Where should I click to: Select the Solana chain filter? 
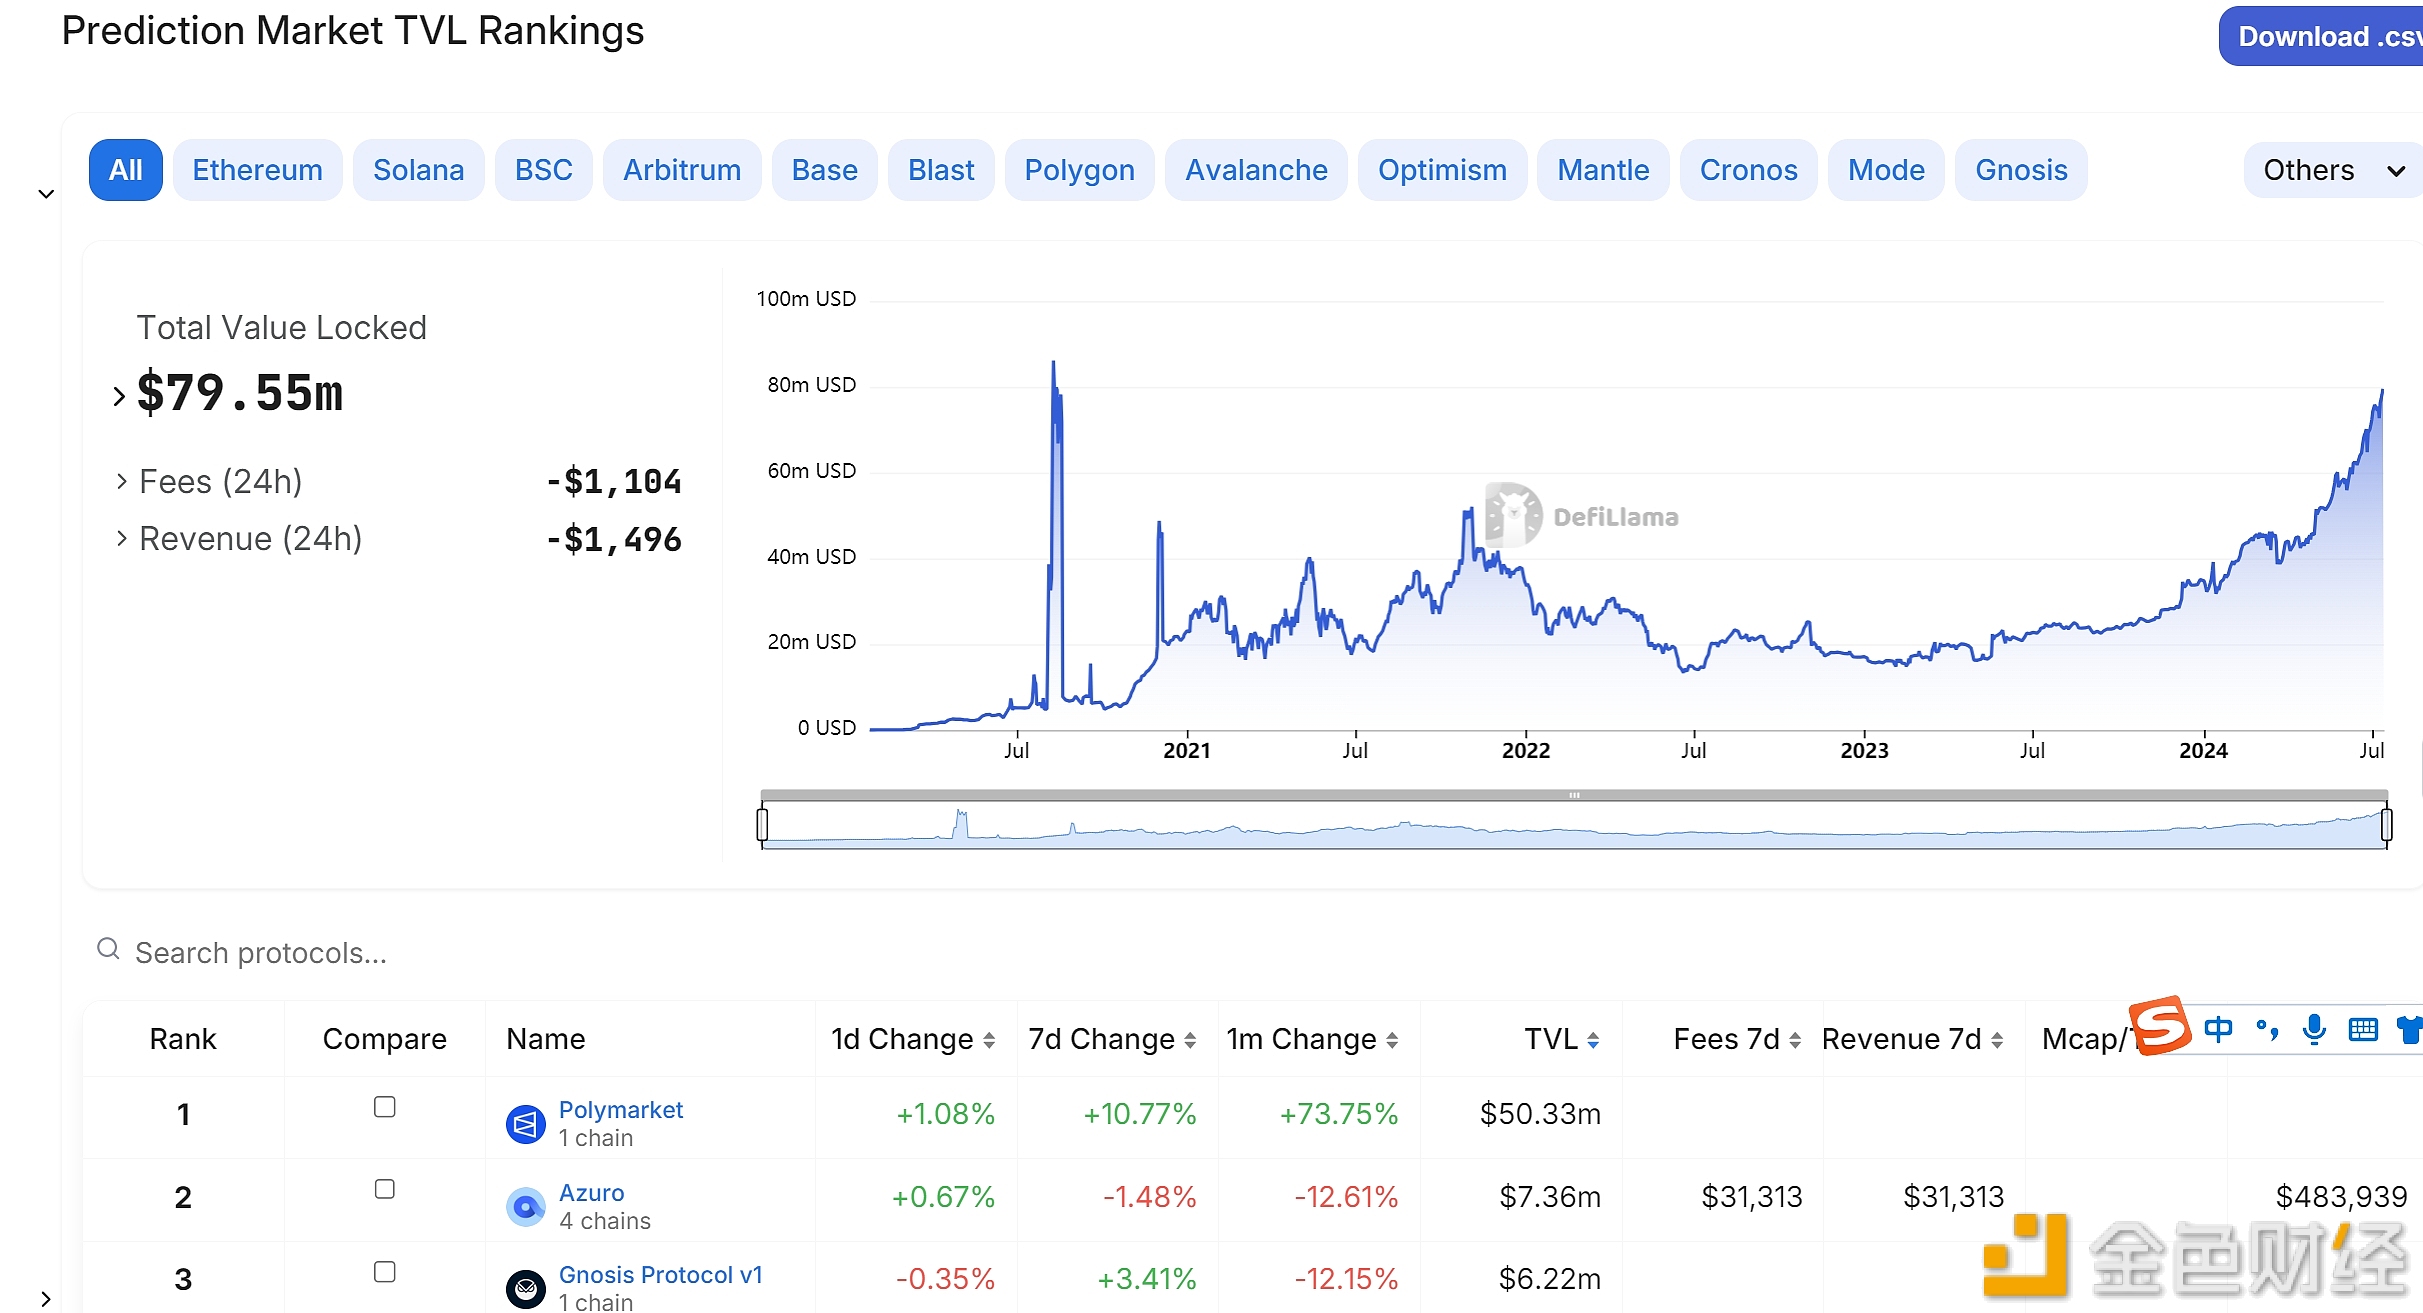pyautogui.click(x=419, y=170)
